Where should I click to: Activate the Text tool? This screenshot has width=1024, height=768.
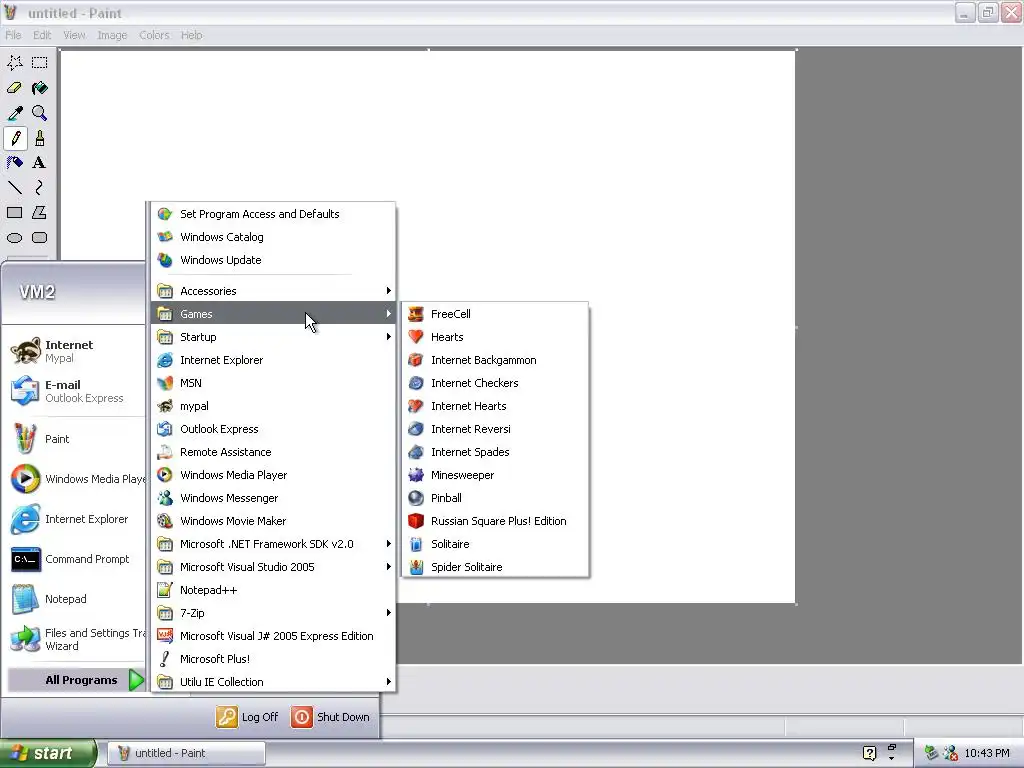coord(40,163)
